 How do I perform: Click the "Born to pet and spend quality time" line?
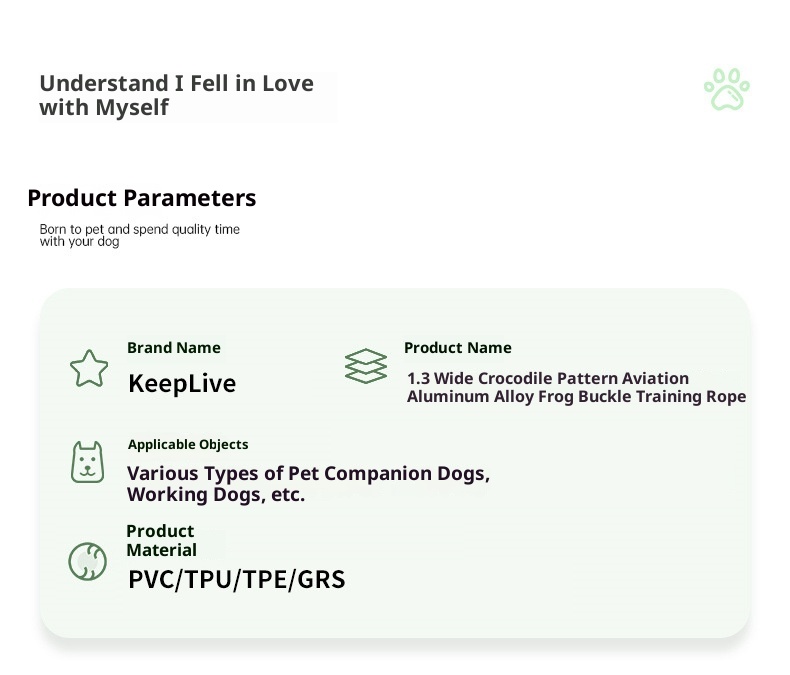coord(140,229)
